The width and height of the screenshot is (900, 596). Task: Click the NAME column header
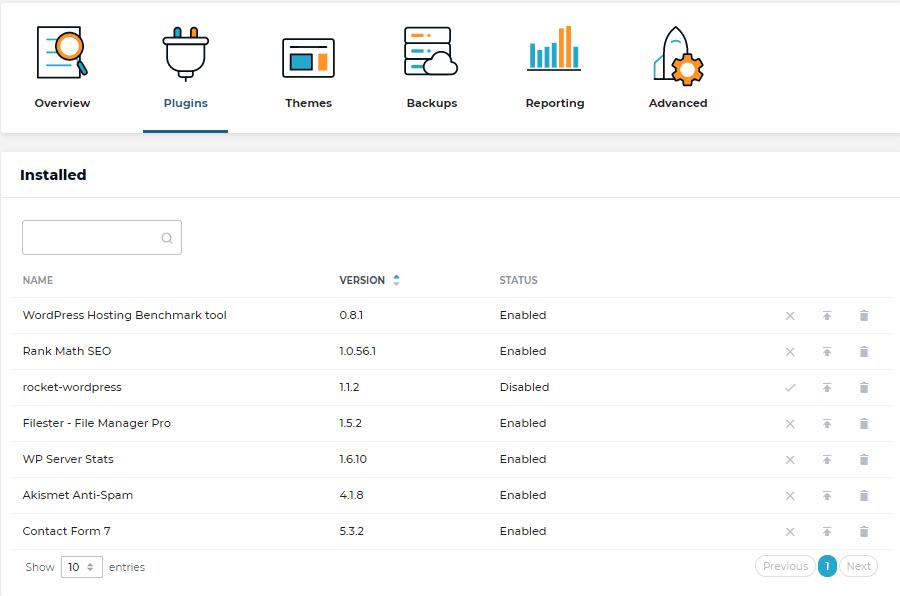click(38, 280)
